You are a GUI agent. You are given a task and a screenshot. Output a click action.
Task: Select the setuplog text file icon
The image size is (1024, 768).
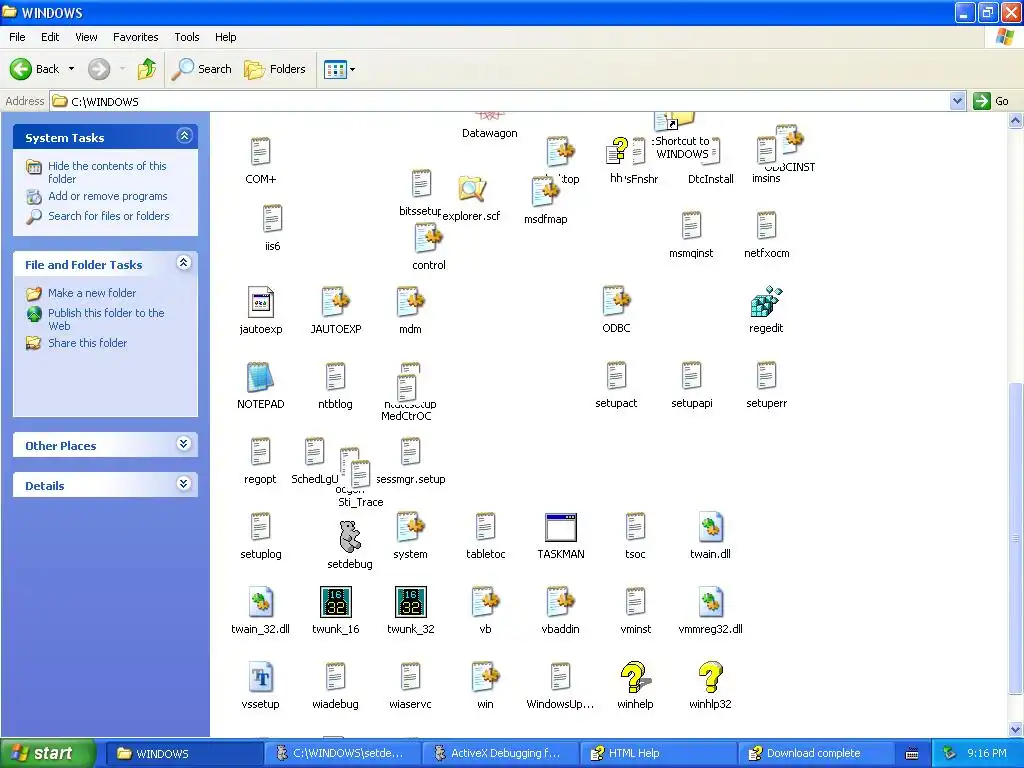pyautogui.click(x=260, y=527)
